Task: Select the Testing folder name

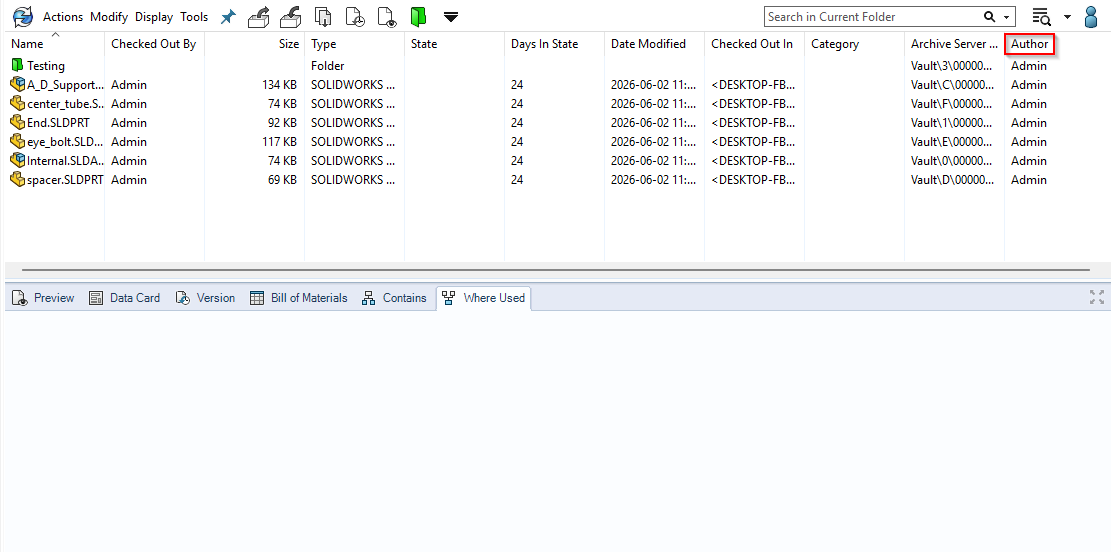Action: pyautogui.click(x=46, y=66)
